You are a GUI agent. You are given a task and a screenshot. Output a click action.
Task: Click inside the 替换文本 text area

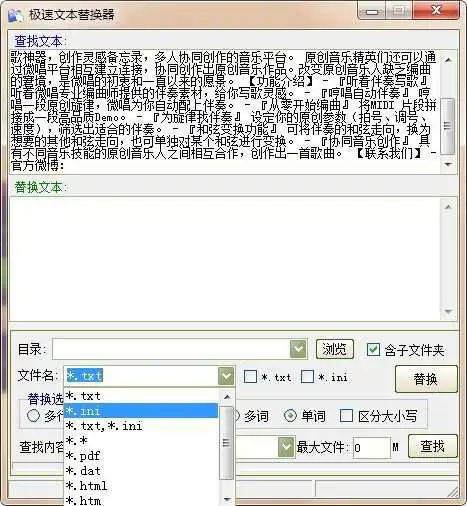[225, 259]
